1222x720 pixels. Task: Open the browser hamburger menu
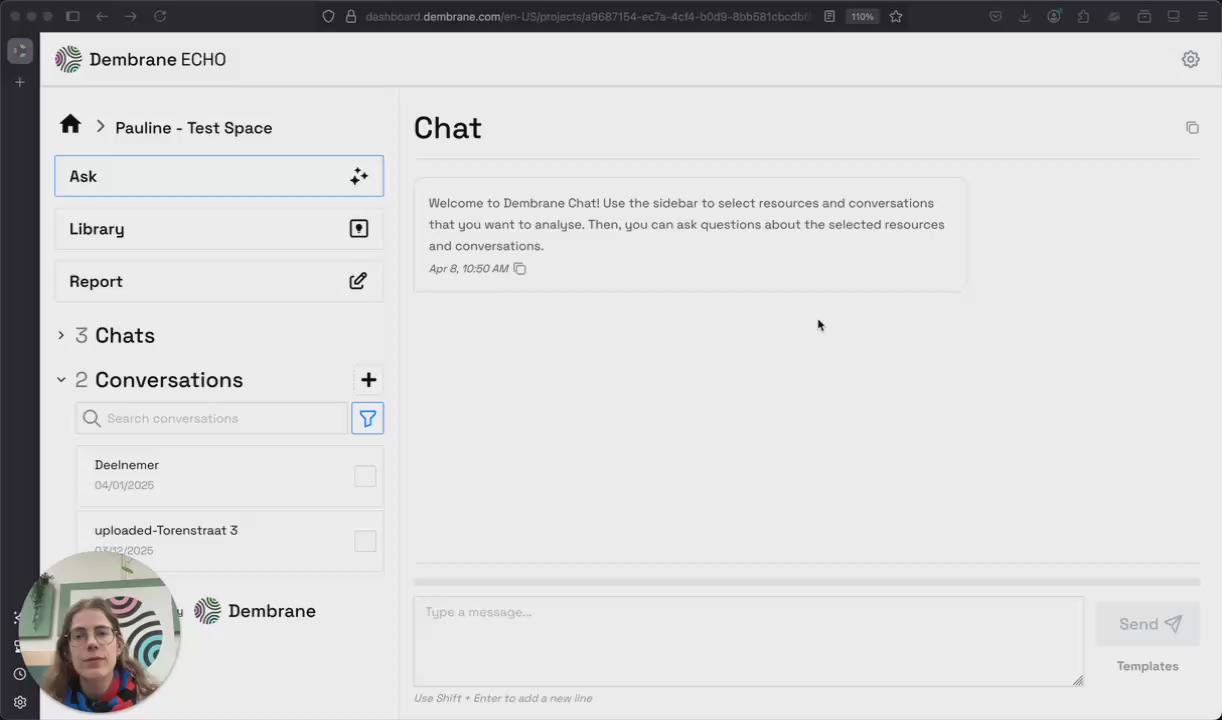pyautogui.click(x=1203, y=16)
